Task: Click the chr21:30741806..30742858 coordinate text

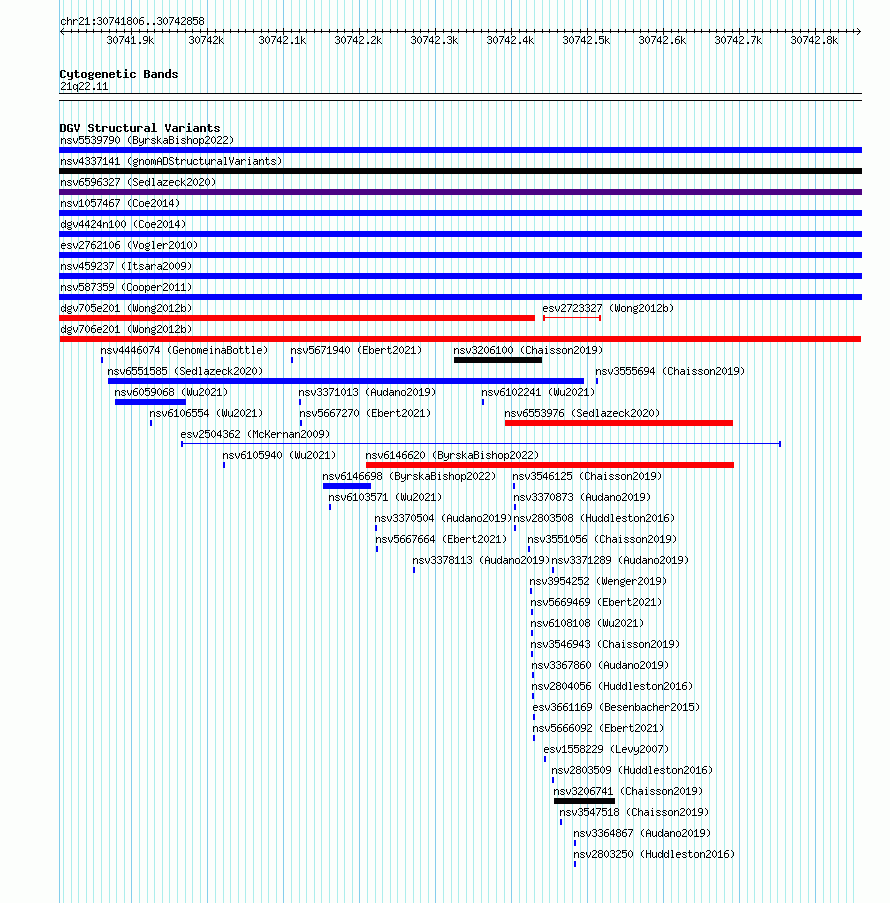Action: click(132, 21)
